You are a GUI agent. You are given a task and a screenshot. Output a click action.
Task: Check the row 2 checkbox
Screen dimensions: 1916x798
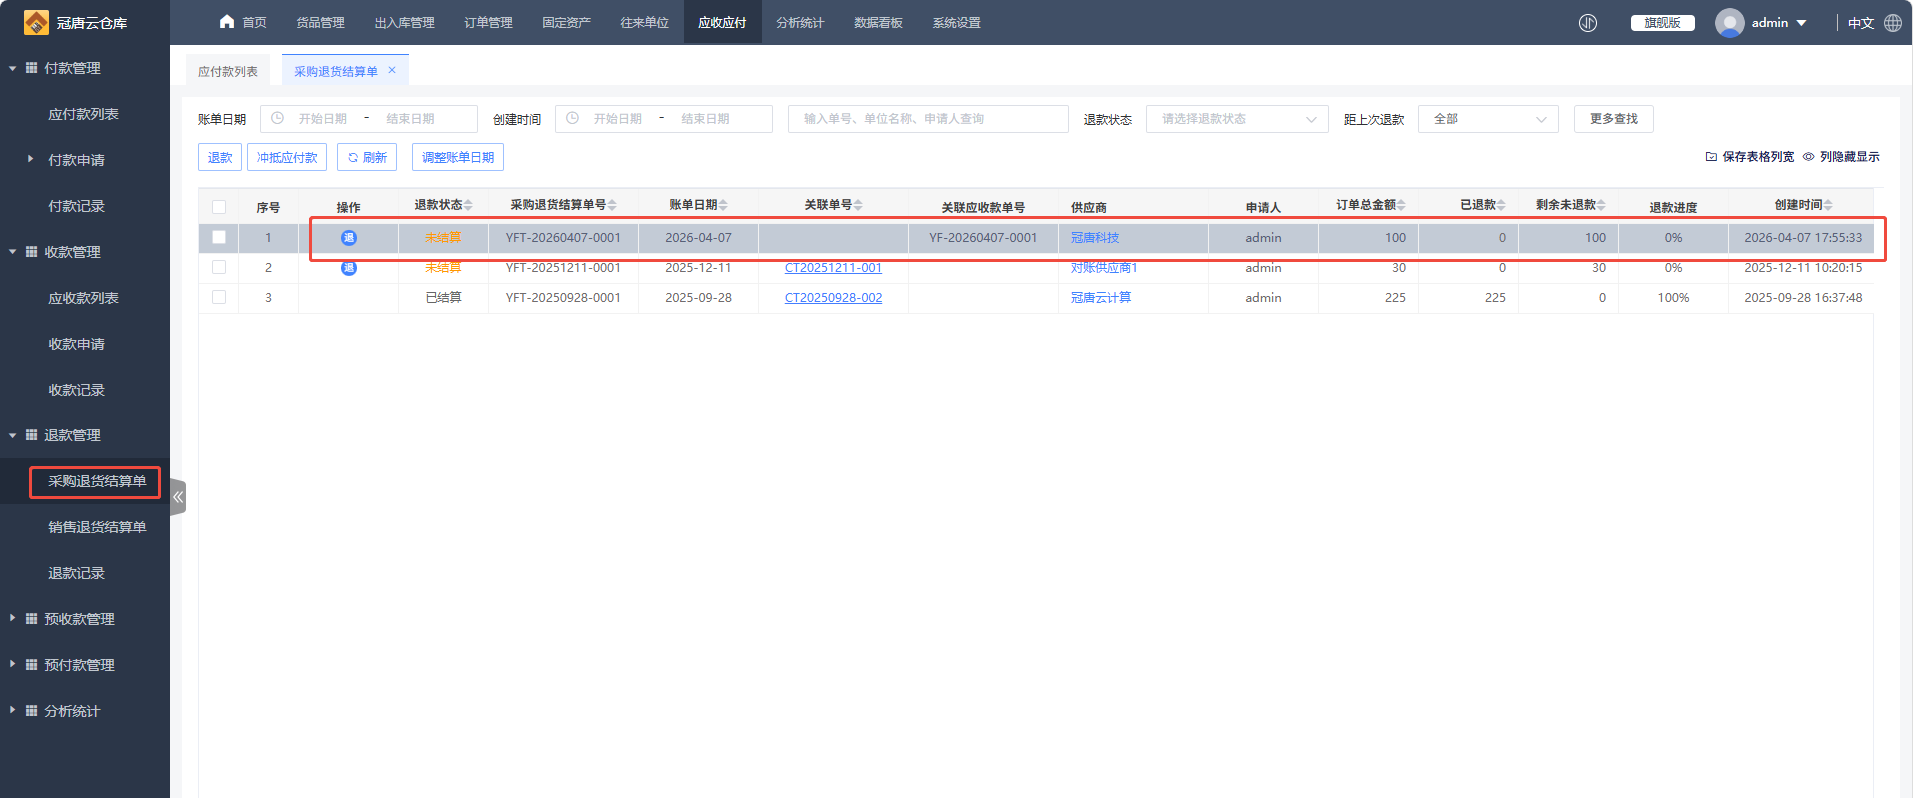click(219, 267)
